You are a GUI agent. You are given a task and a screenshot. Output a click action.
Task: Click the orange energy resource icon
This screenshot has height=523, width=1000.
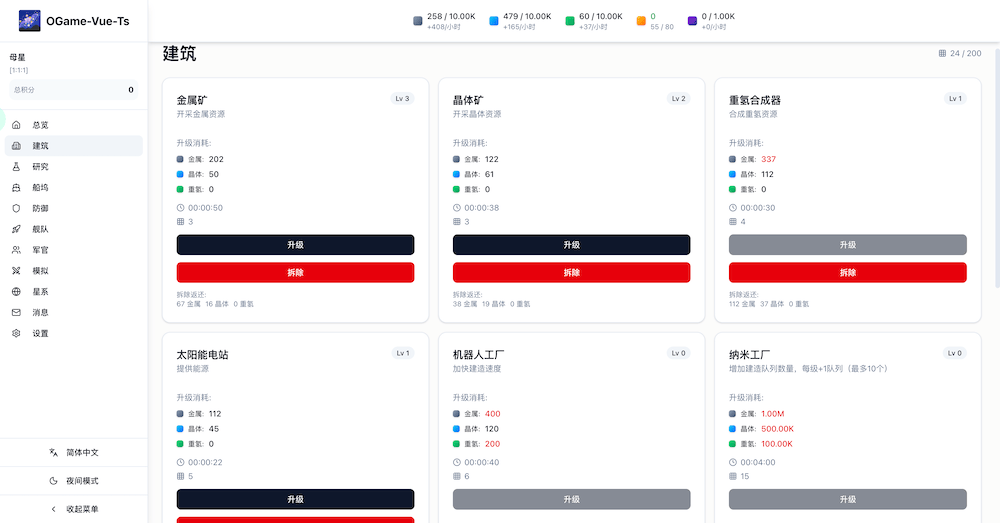point(641,21)
